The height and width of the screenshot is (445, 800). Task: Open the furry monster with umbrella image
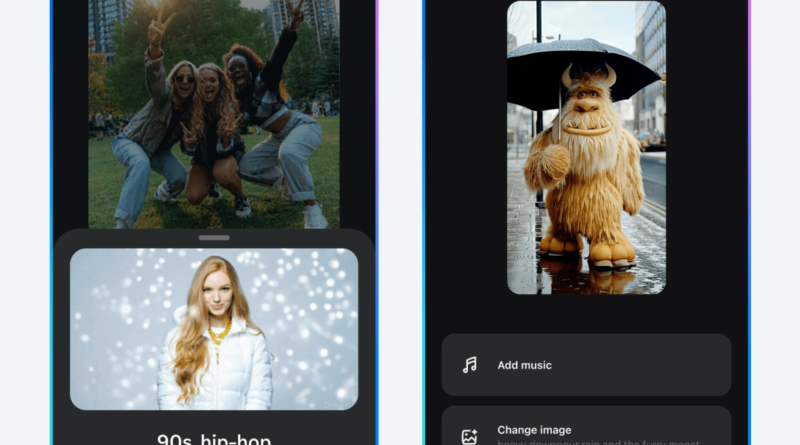tap(586, 147)
